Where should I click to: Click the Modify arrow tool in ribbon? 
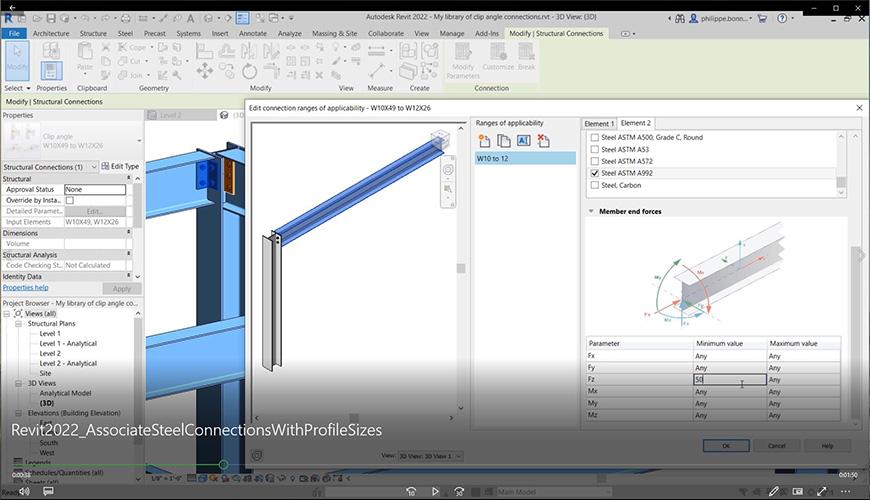coord(17,61)
